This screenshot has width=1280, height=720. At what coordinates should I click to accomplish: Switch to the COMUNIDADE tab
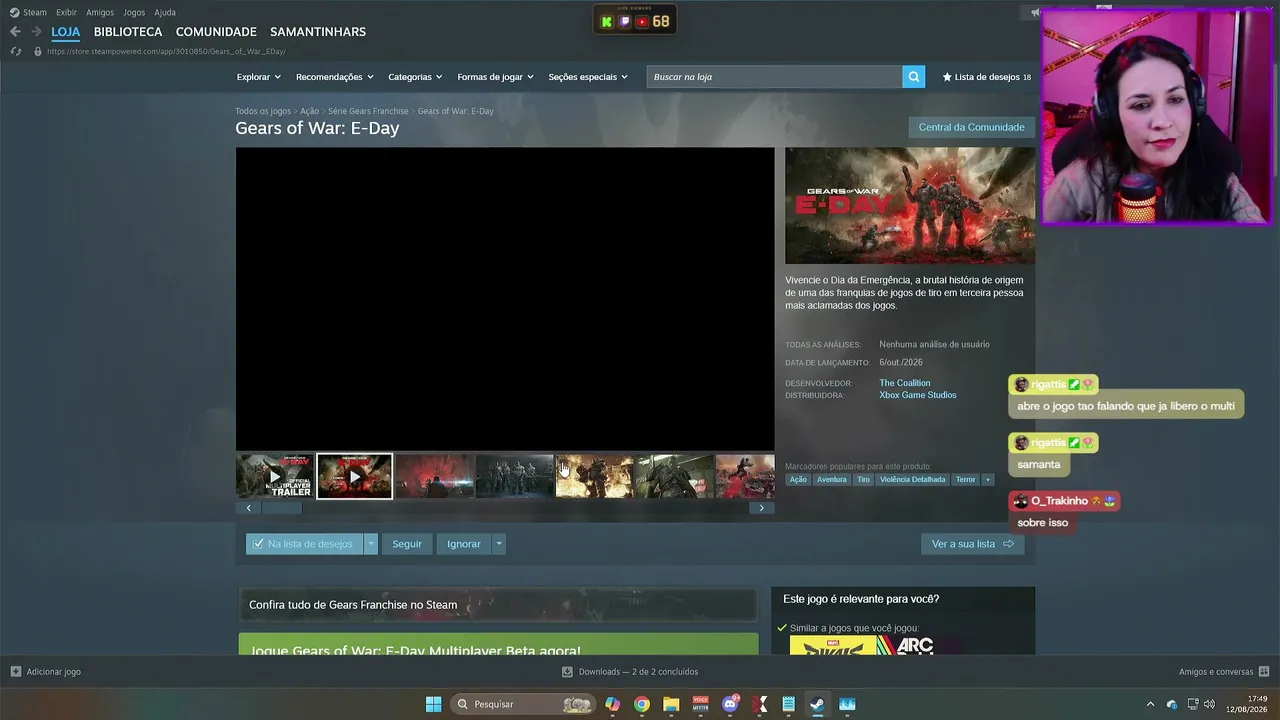pyautogui.click(x=216, y=32)
